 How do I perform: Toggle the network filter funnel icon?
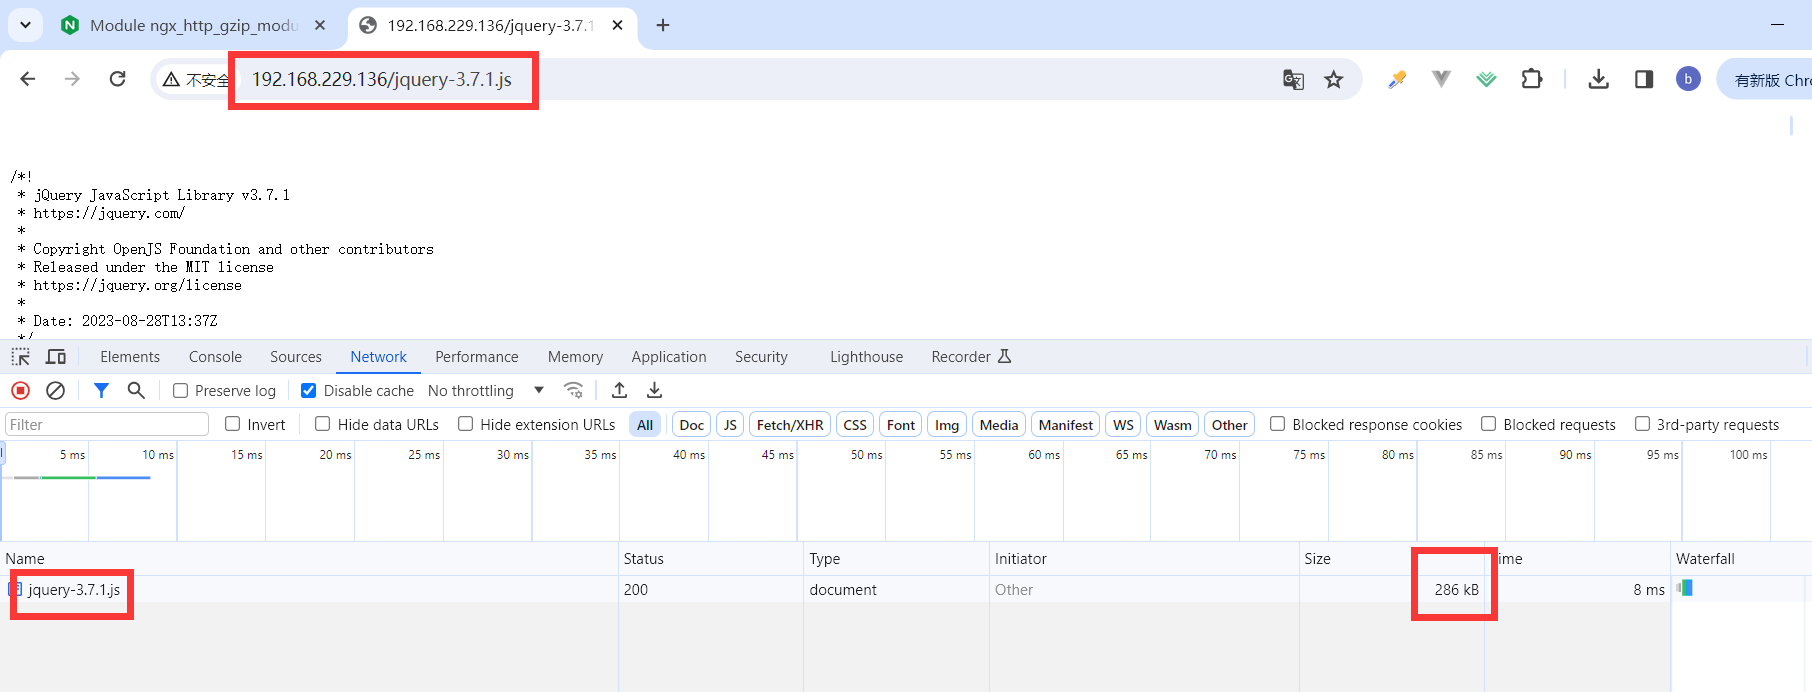pyautogui.click(x=101, y=391)
